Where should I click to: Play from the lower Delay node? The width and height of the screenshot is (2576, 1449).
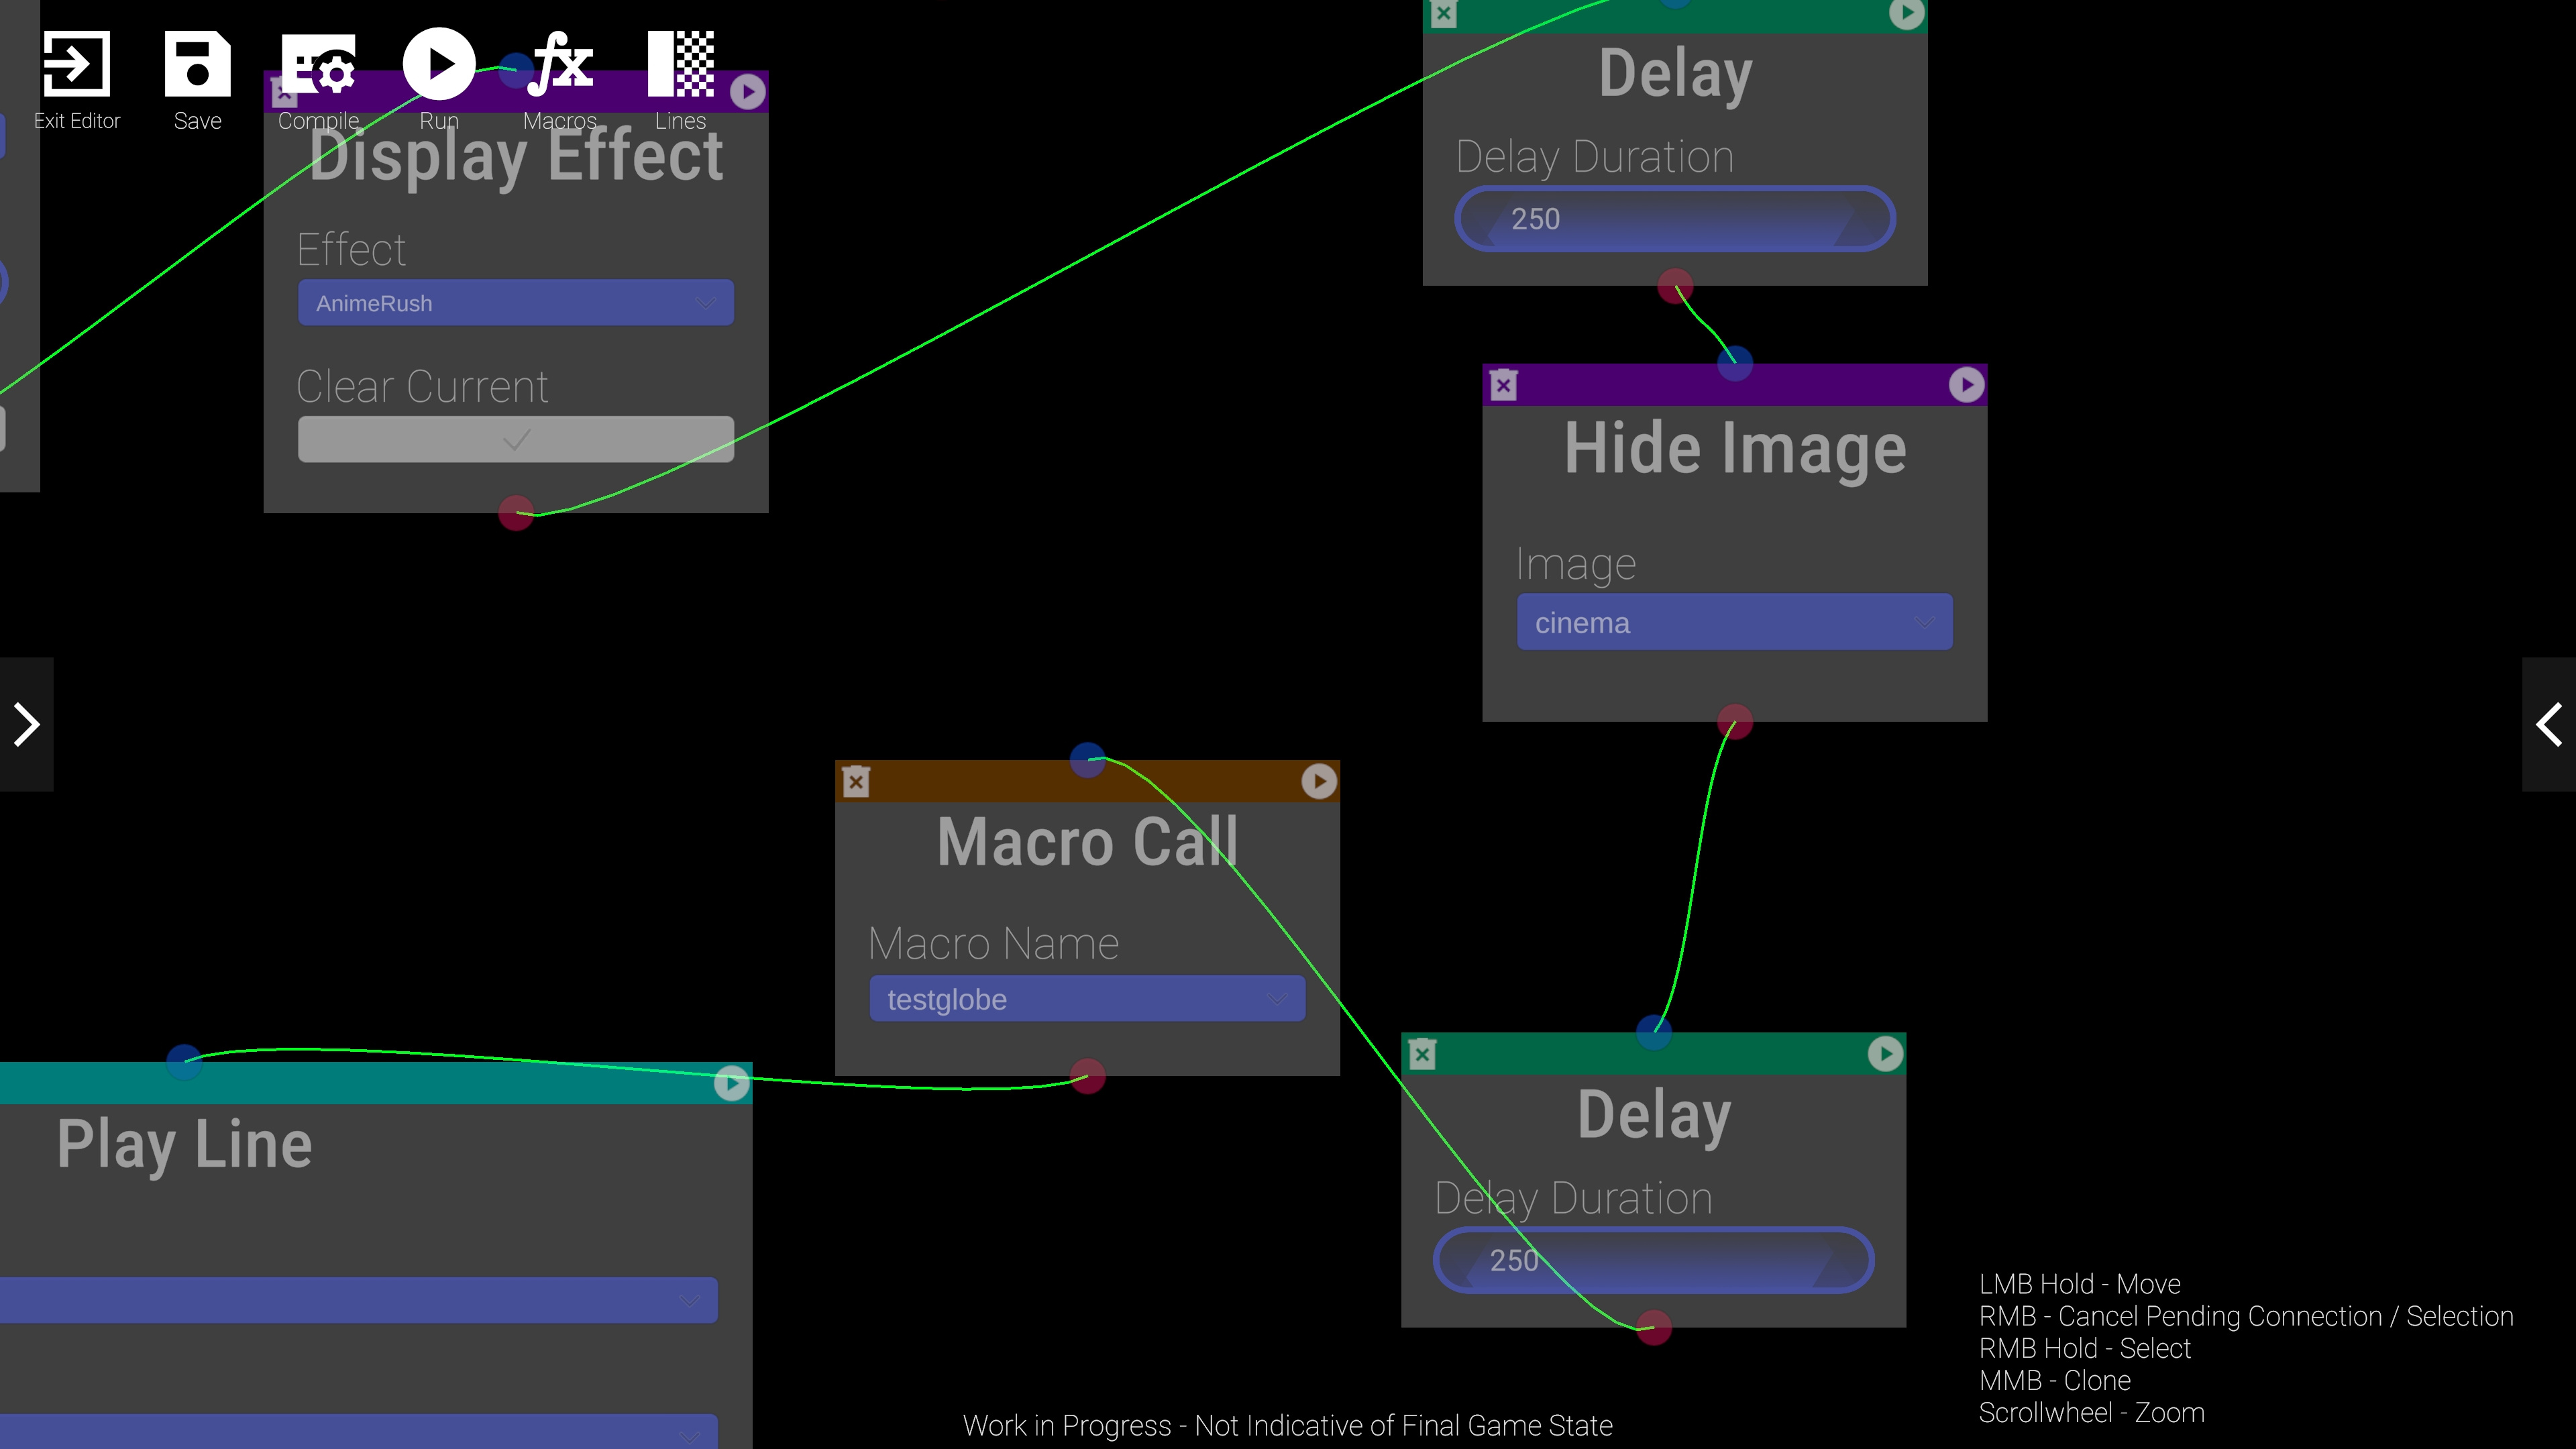tap(1885, 1054)
